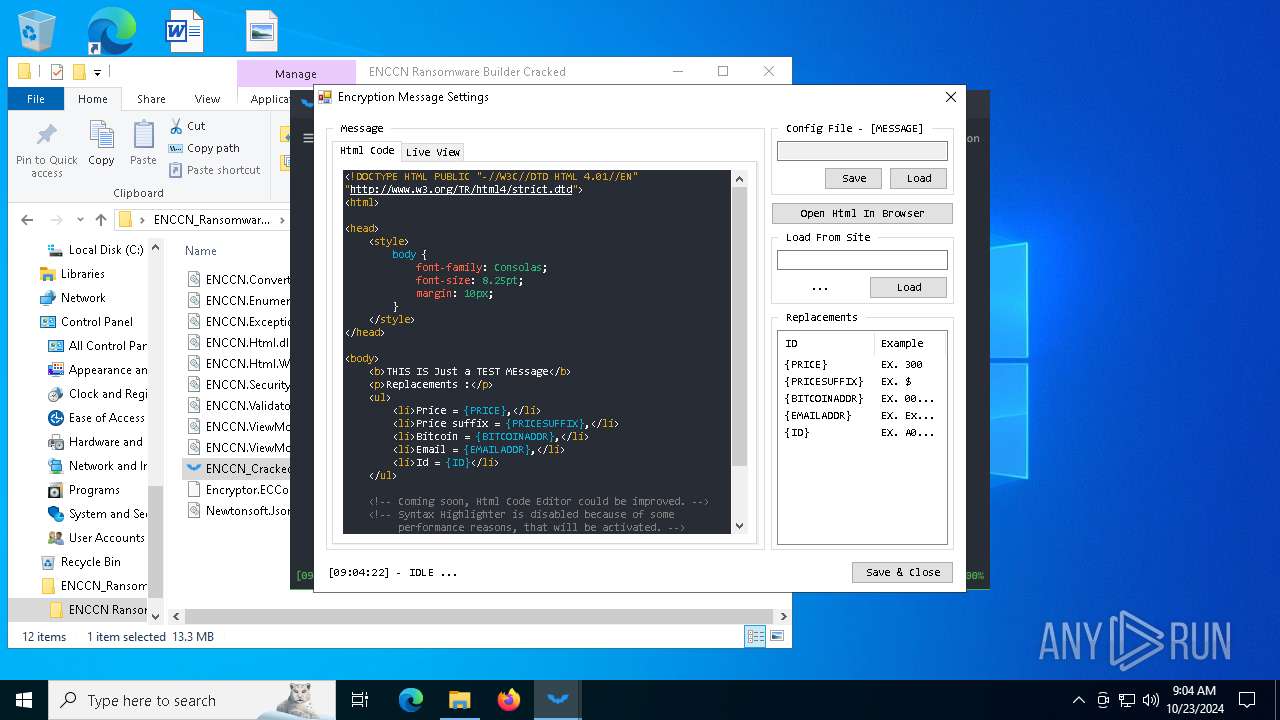Click the Up one level arrow in Explorer
Screen dimensions: 1280x720
(x=100, y=220)
